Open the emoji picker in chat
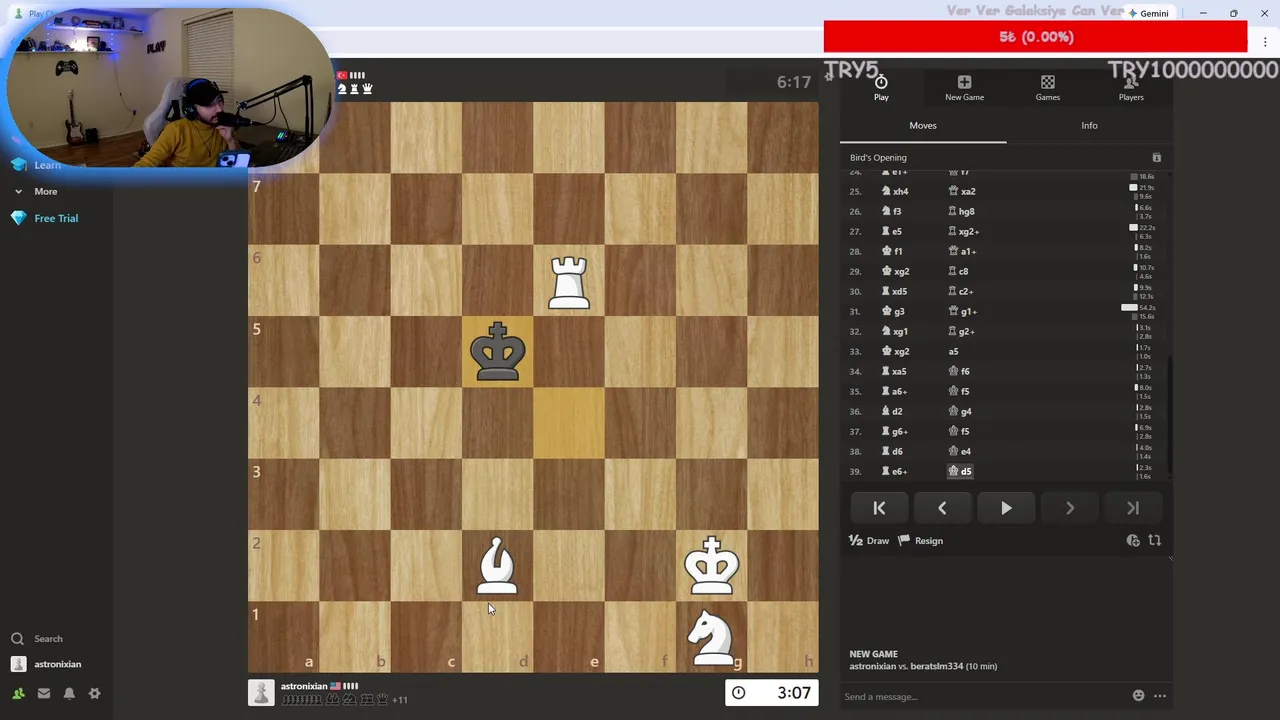 click(1138, 696)
